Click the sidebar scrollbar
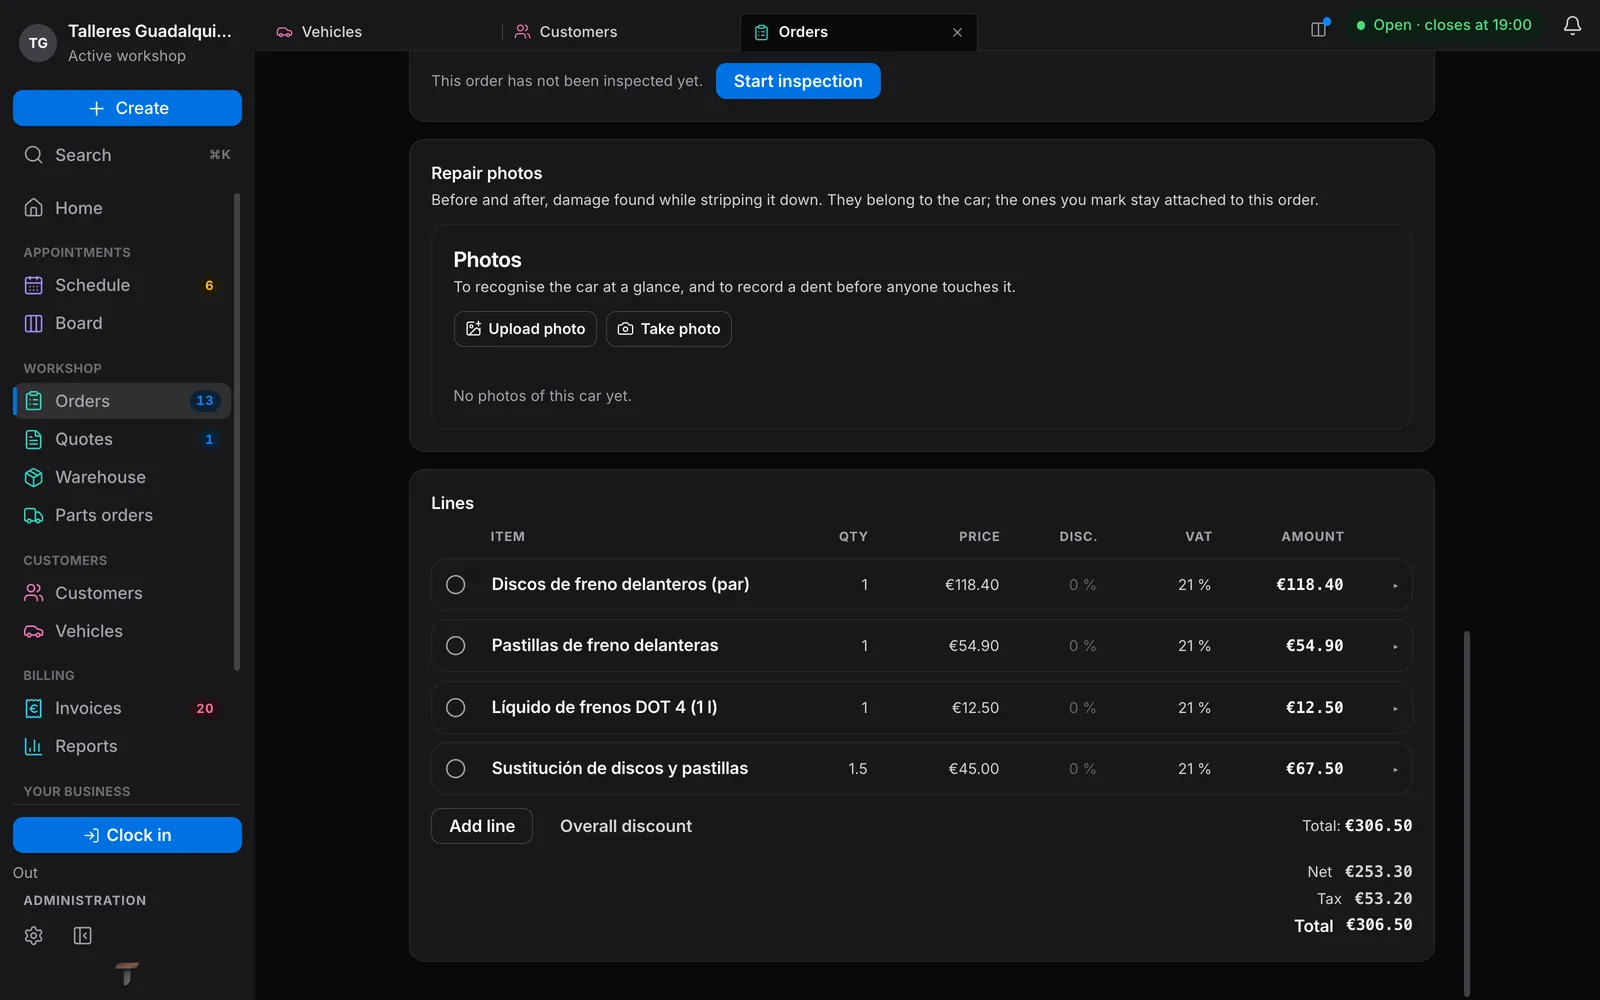This screenshot has width=1600, height=1000. [237, 432]
